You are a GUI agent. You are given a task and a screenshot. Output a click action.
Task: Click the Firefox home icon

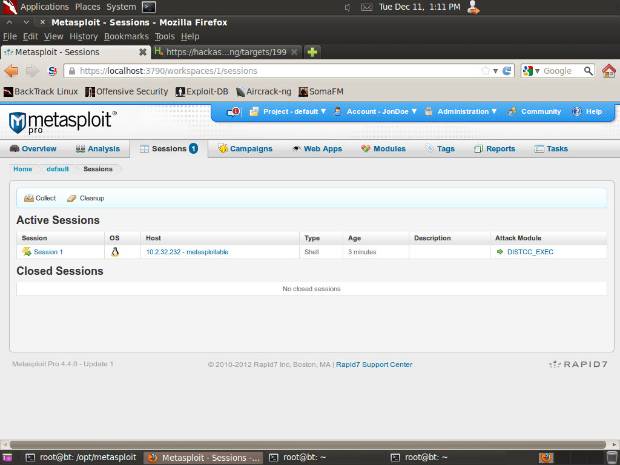[609, 71]
